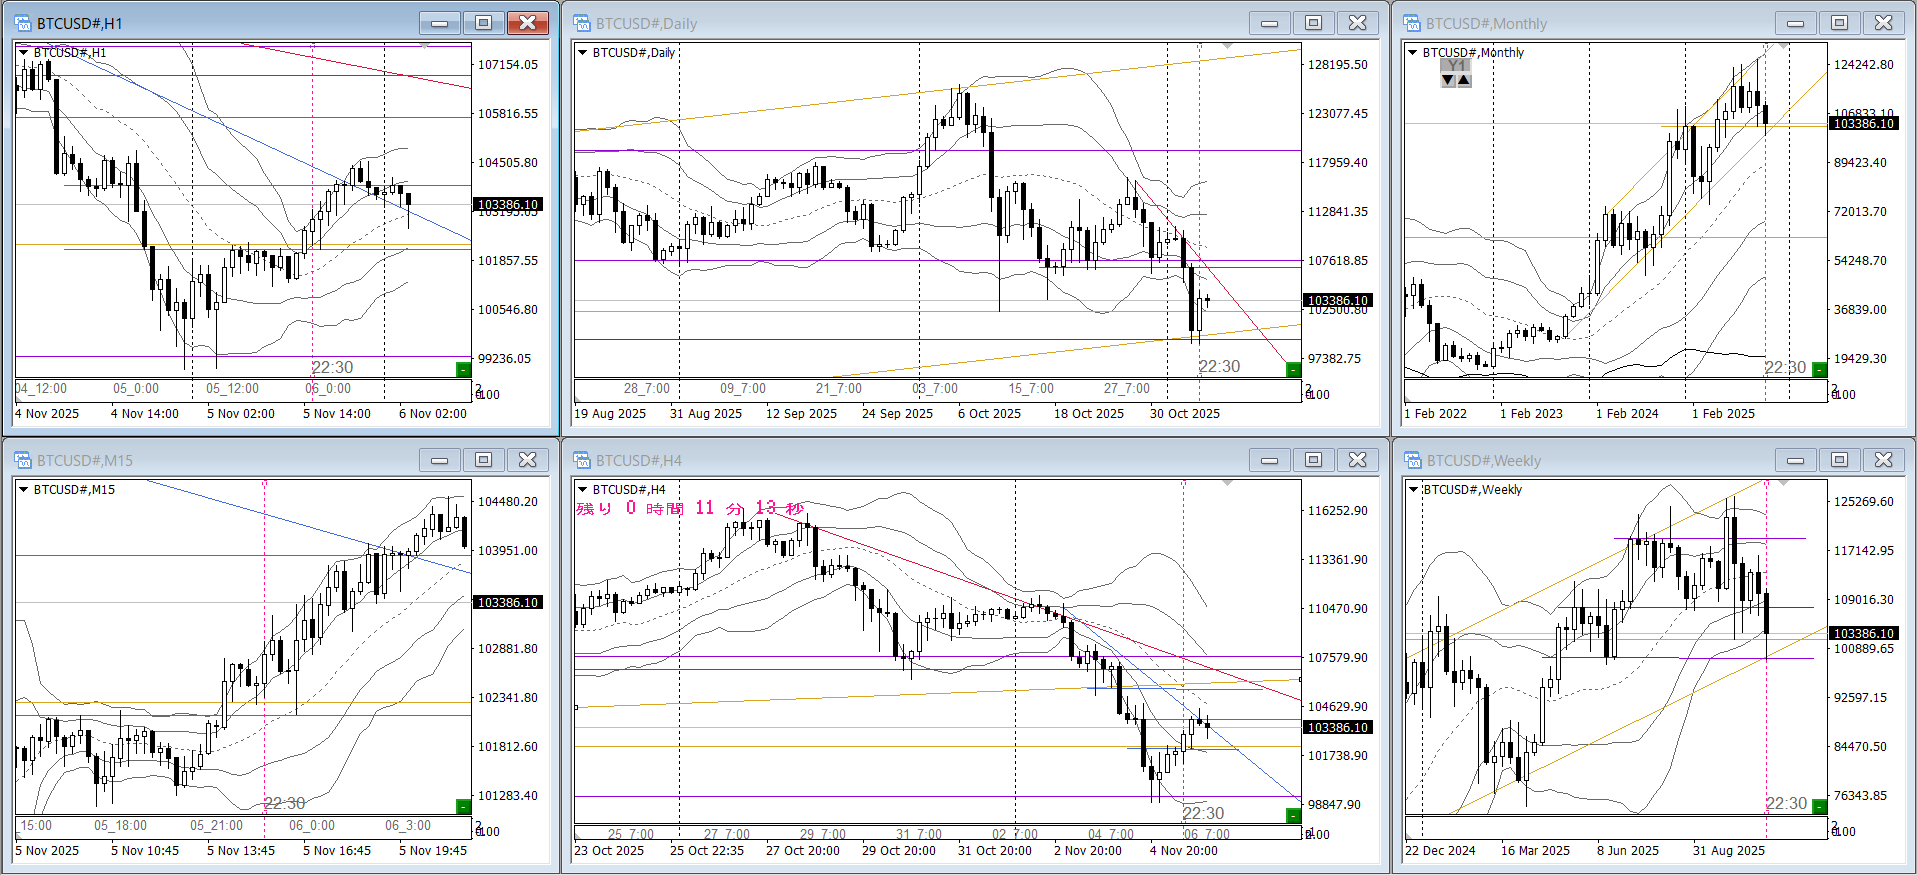
Task: Click the 103386.10 price label on H1 chart
Action: [x=508, y=204]
